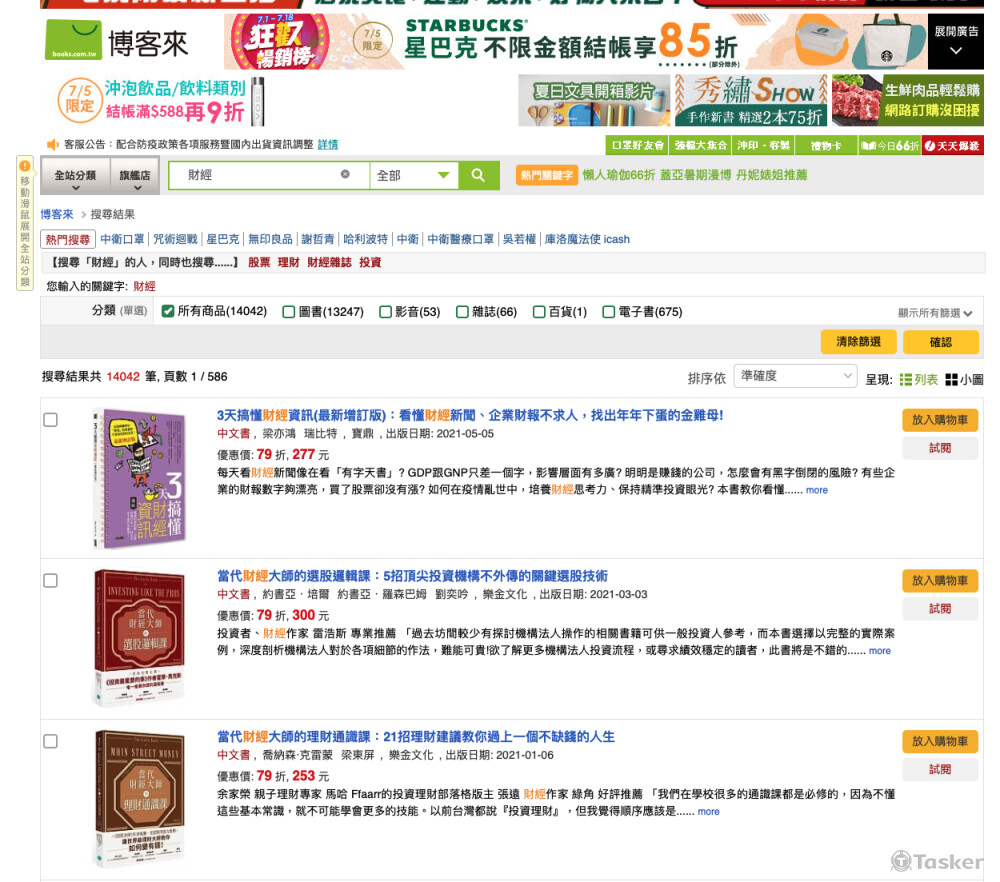Add 當代財經大師的選股邏輯課 to cart
Screen dimensions: 1000x882
940,580
